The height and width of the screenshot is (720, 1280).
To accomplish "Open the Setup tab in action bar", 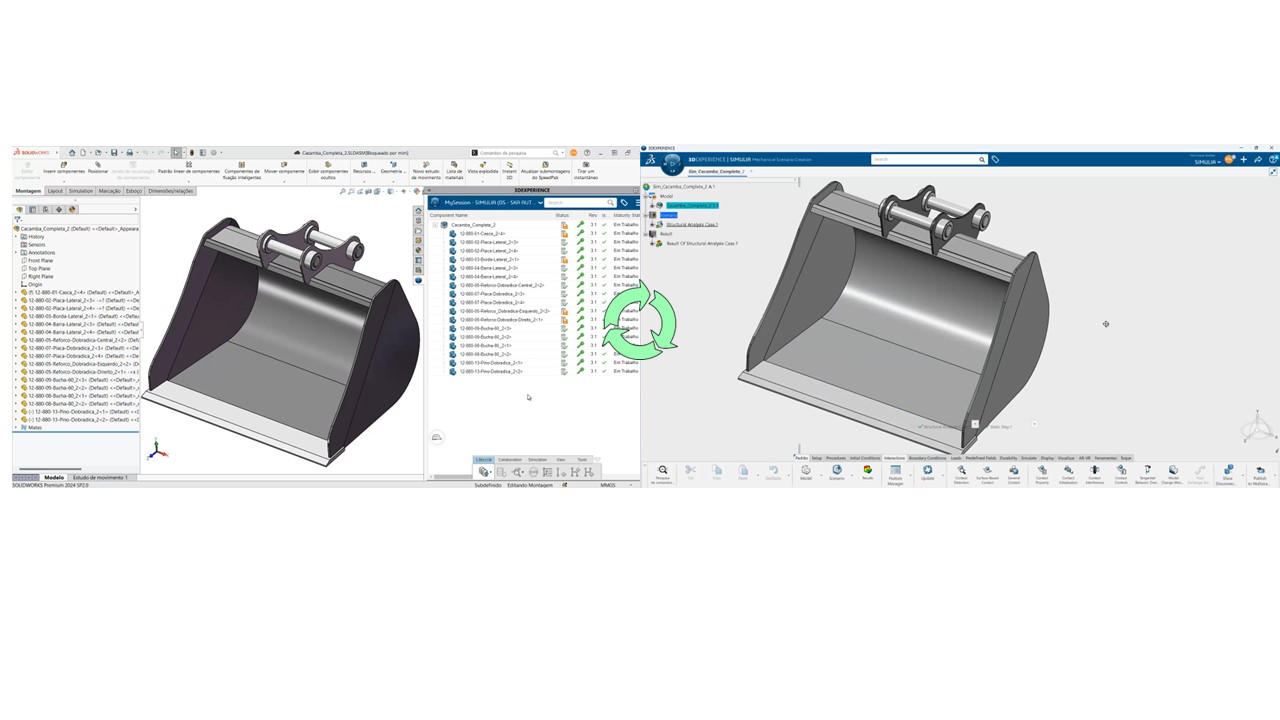I will [817, 458].
